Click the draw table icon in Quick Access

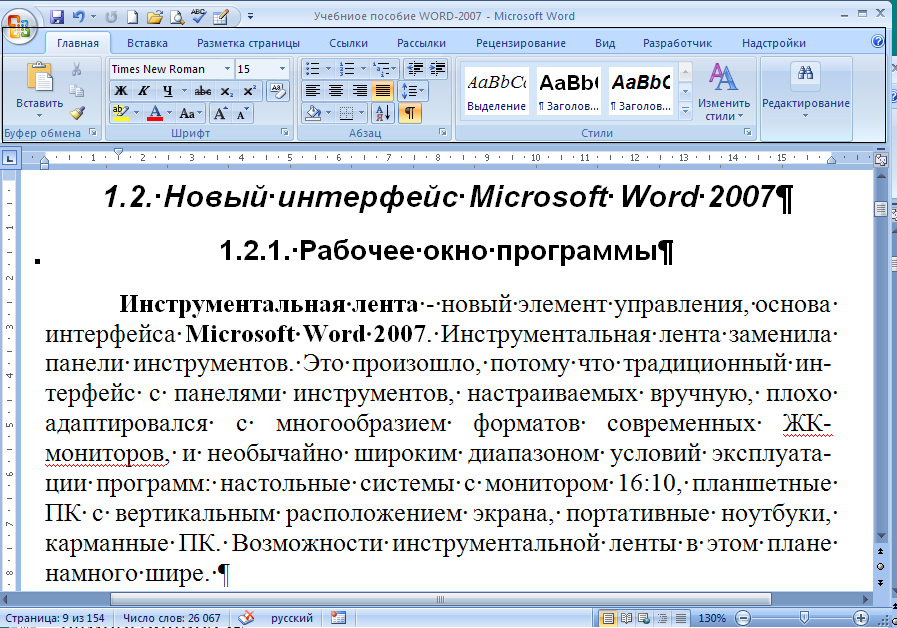click(221, 17)
